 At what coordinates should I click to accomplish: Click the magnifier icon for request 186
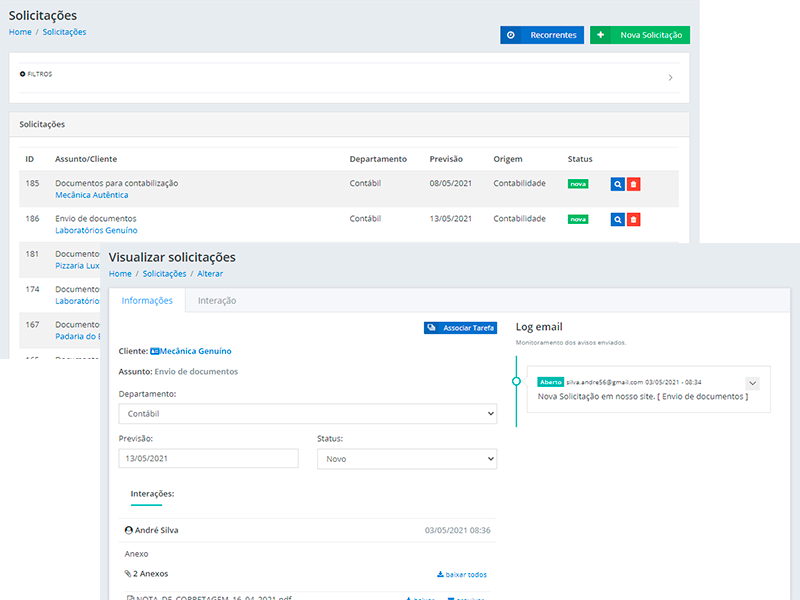(x=617, y=219)
